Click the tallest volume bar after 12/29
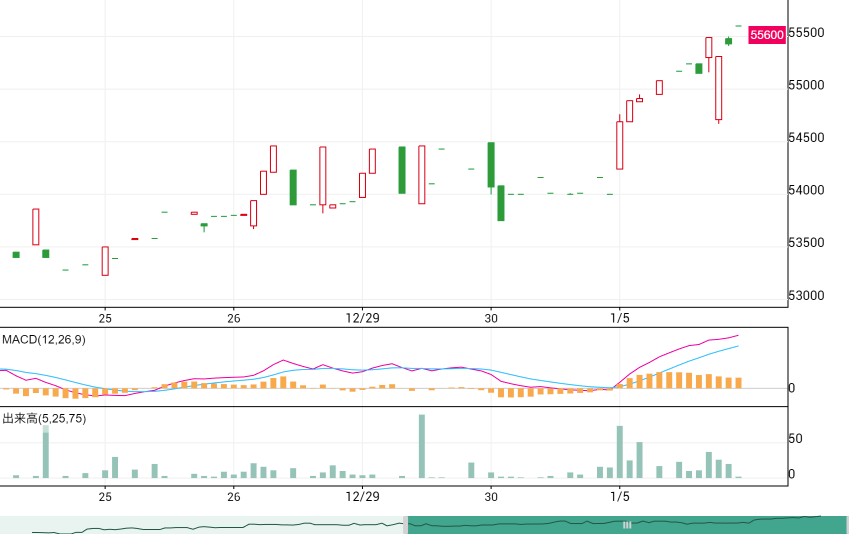Screen dimensions: 865x554 422,446
